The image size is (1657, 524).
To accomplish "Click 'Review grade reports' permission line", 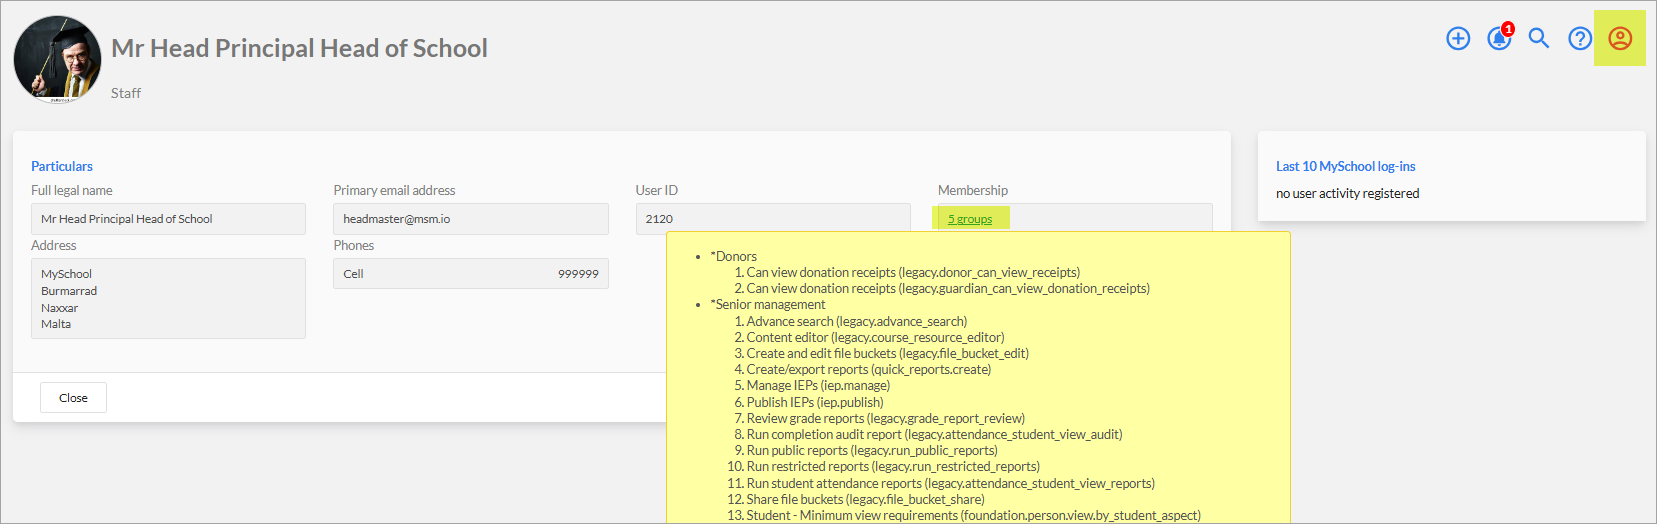I will [x=885, y=418].
